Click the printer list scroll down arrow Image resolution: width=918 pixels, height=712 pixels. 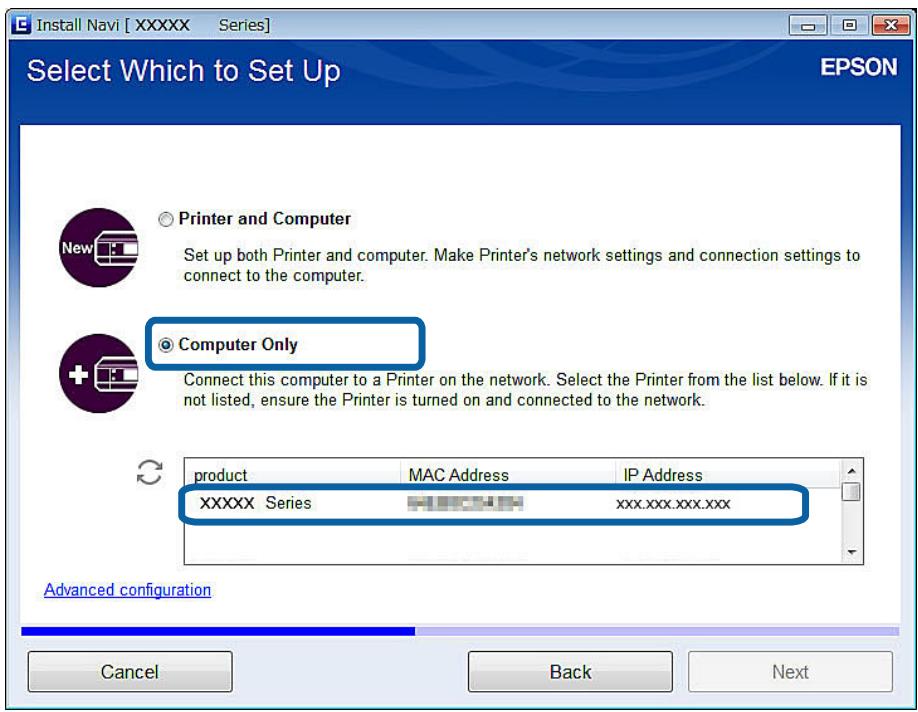pyautogui.click(x=852, y=552)
